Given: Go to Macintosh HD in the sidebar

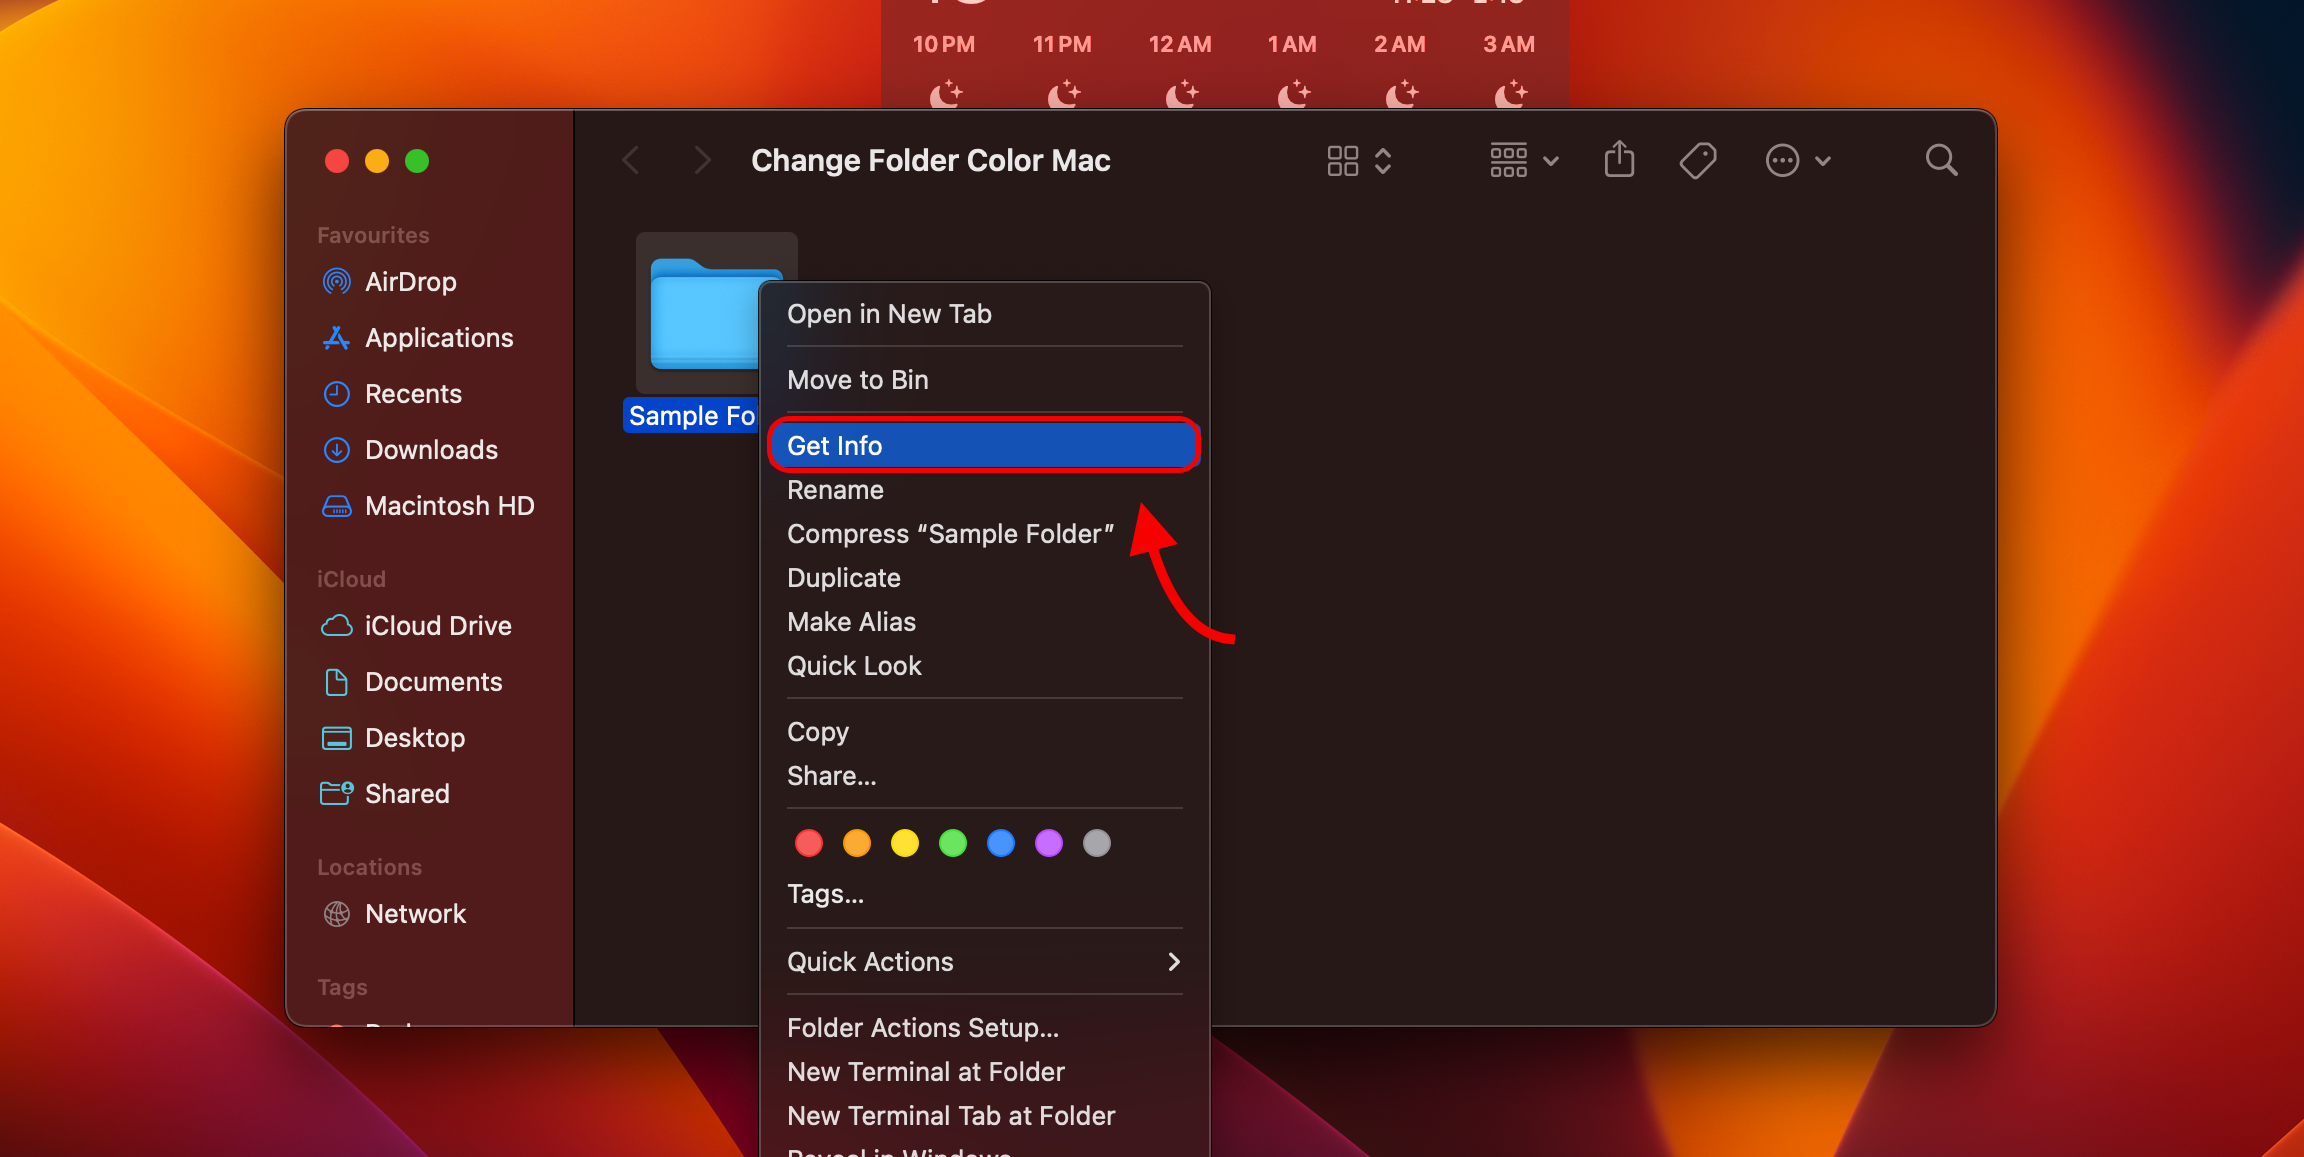Looking at the screenshot, I should point(449,506).
